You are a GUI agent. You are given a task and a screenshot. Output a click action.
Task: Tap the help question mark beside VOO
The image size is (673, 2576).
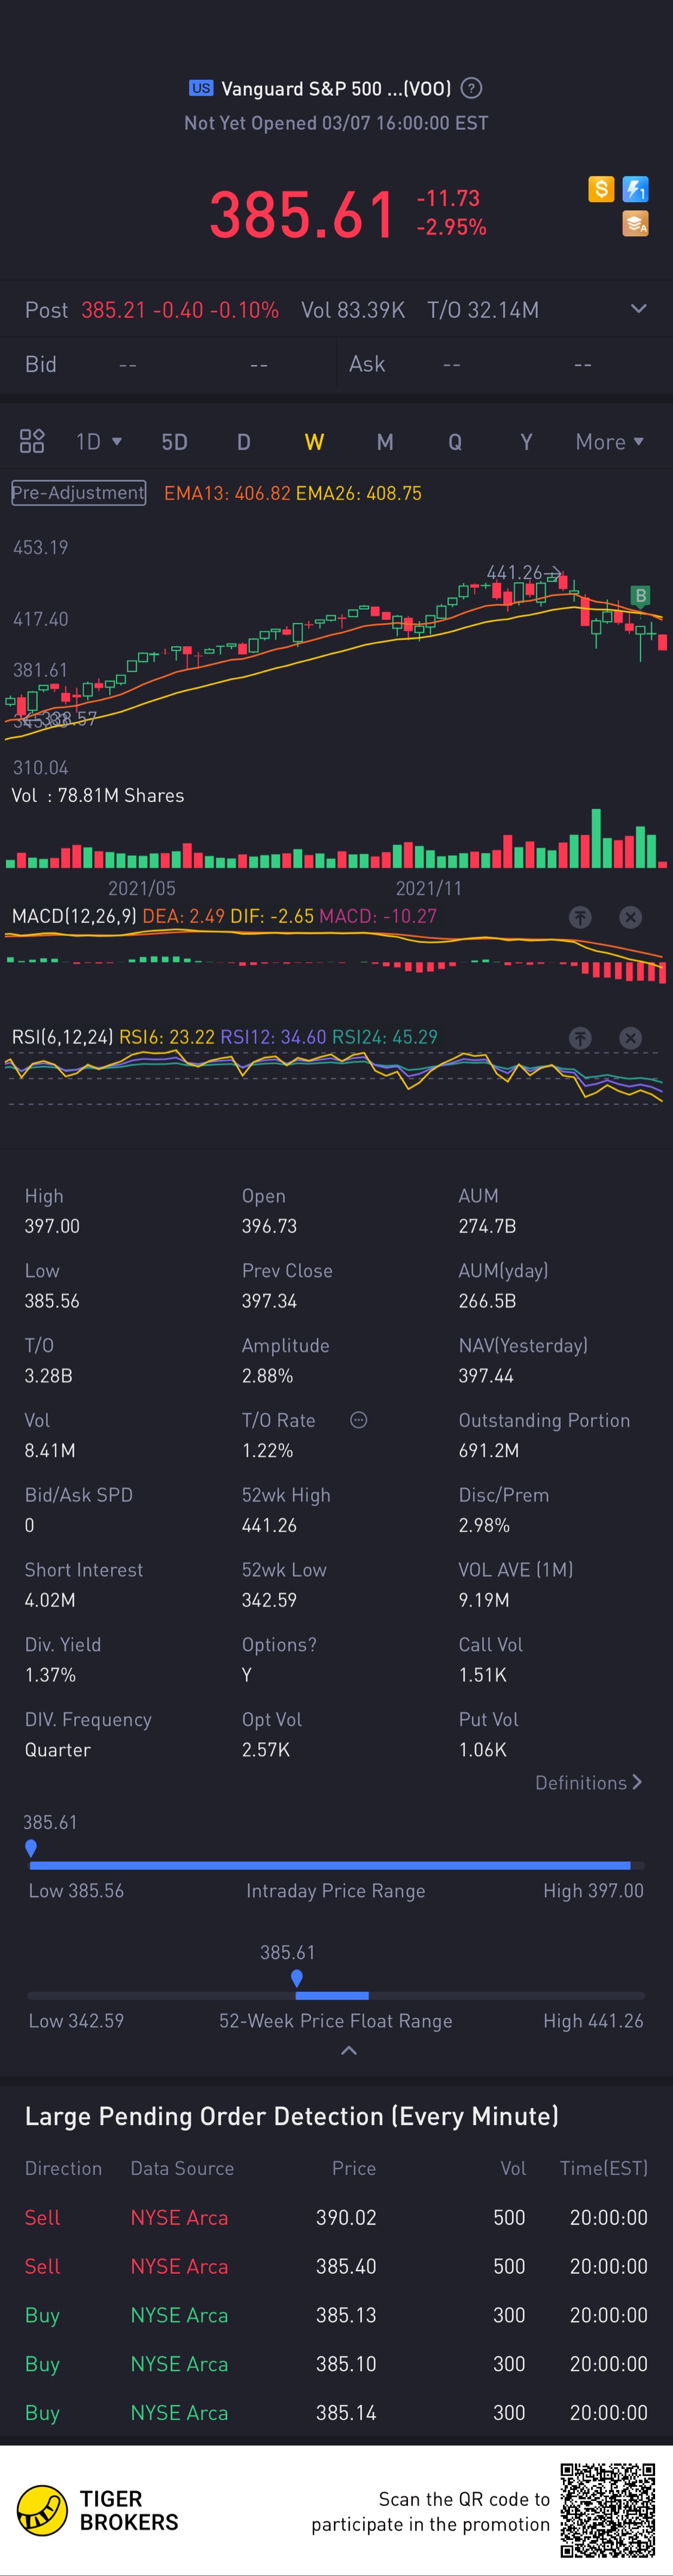coord(471,88)
